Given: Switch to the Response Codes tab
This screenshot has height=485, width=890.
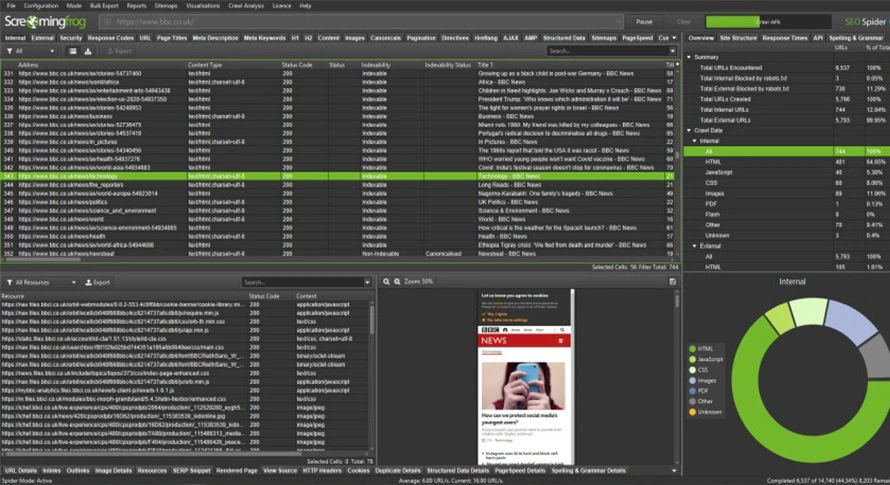Looking at the screenshot, I should (110, 37).
